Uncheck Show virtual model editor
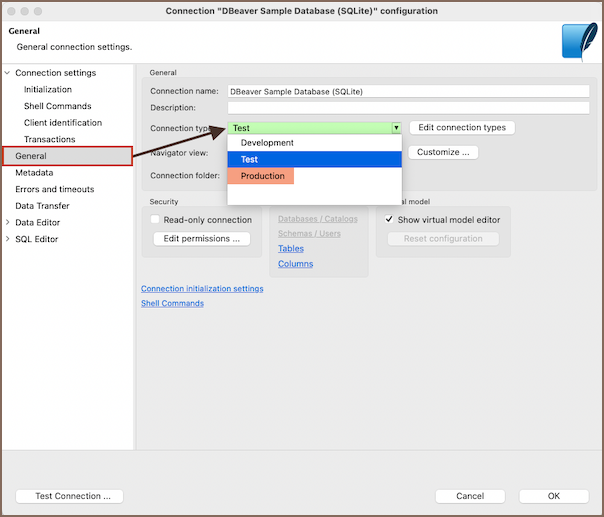Image resolution: width=604 pixels, height=517 pixels. [389, 220]
